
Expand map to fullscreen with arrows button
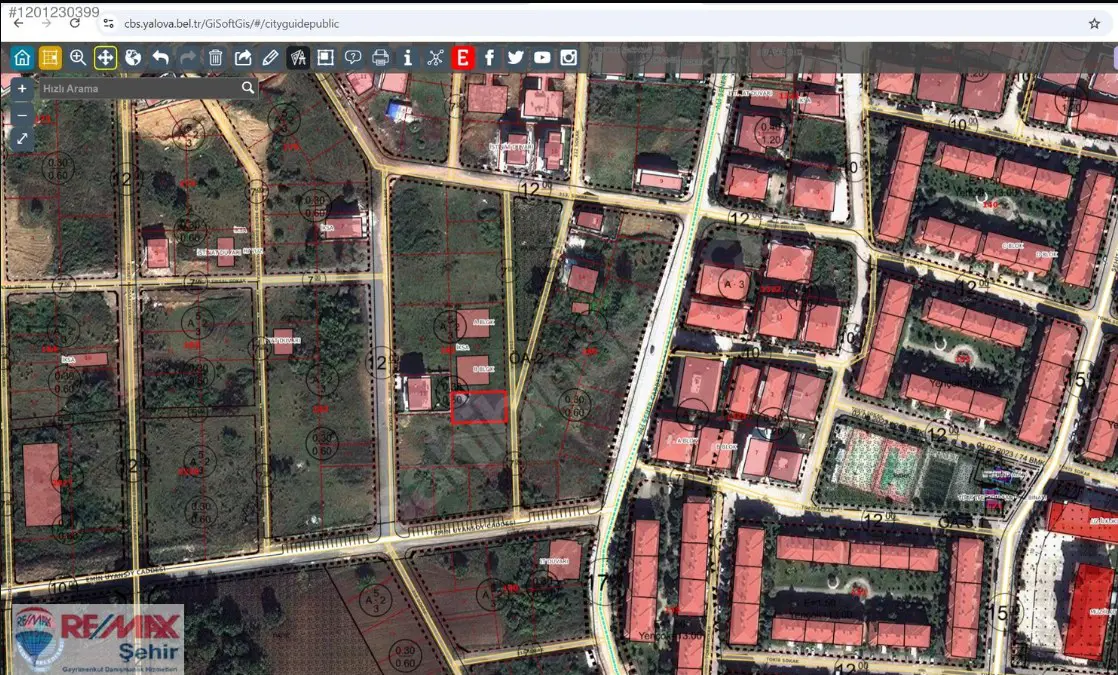[x=22, y=138]
